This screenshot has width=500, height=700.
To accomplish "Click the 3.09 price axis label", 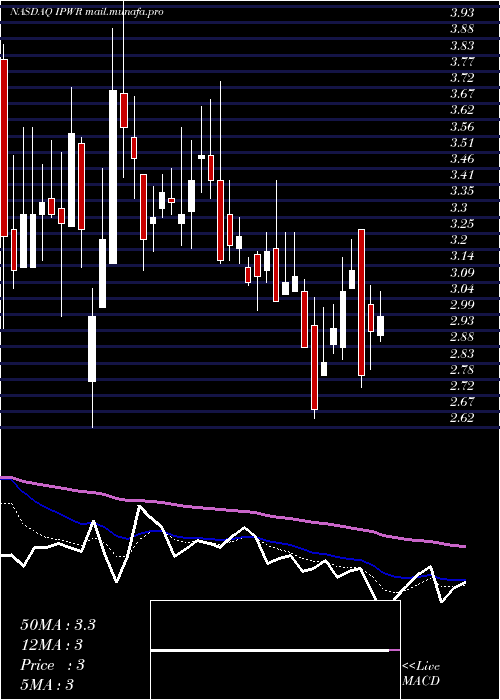I will click(x=462, y=272).
